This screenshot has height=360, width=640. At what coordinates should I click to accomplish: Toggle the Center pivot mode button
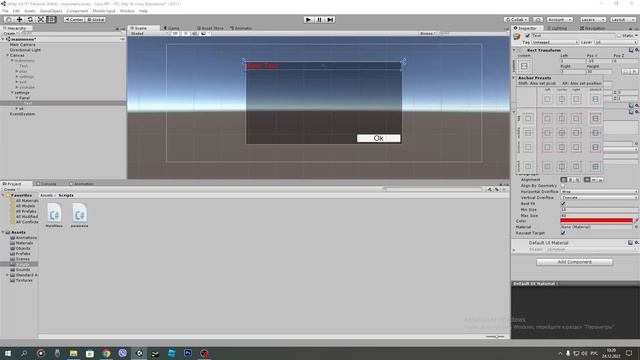click(74, 20)
